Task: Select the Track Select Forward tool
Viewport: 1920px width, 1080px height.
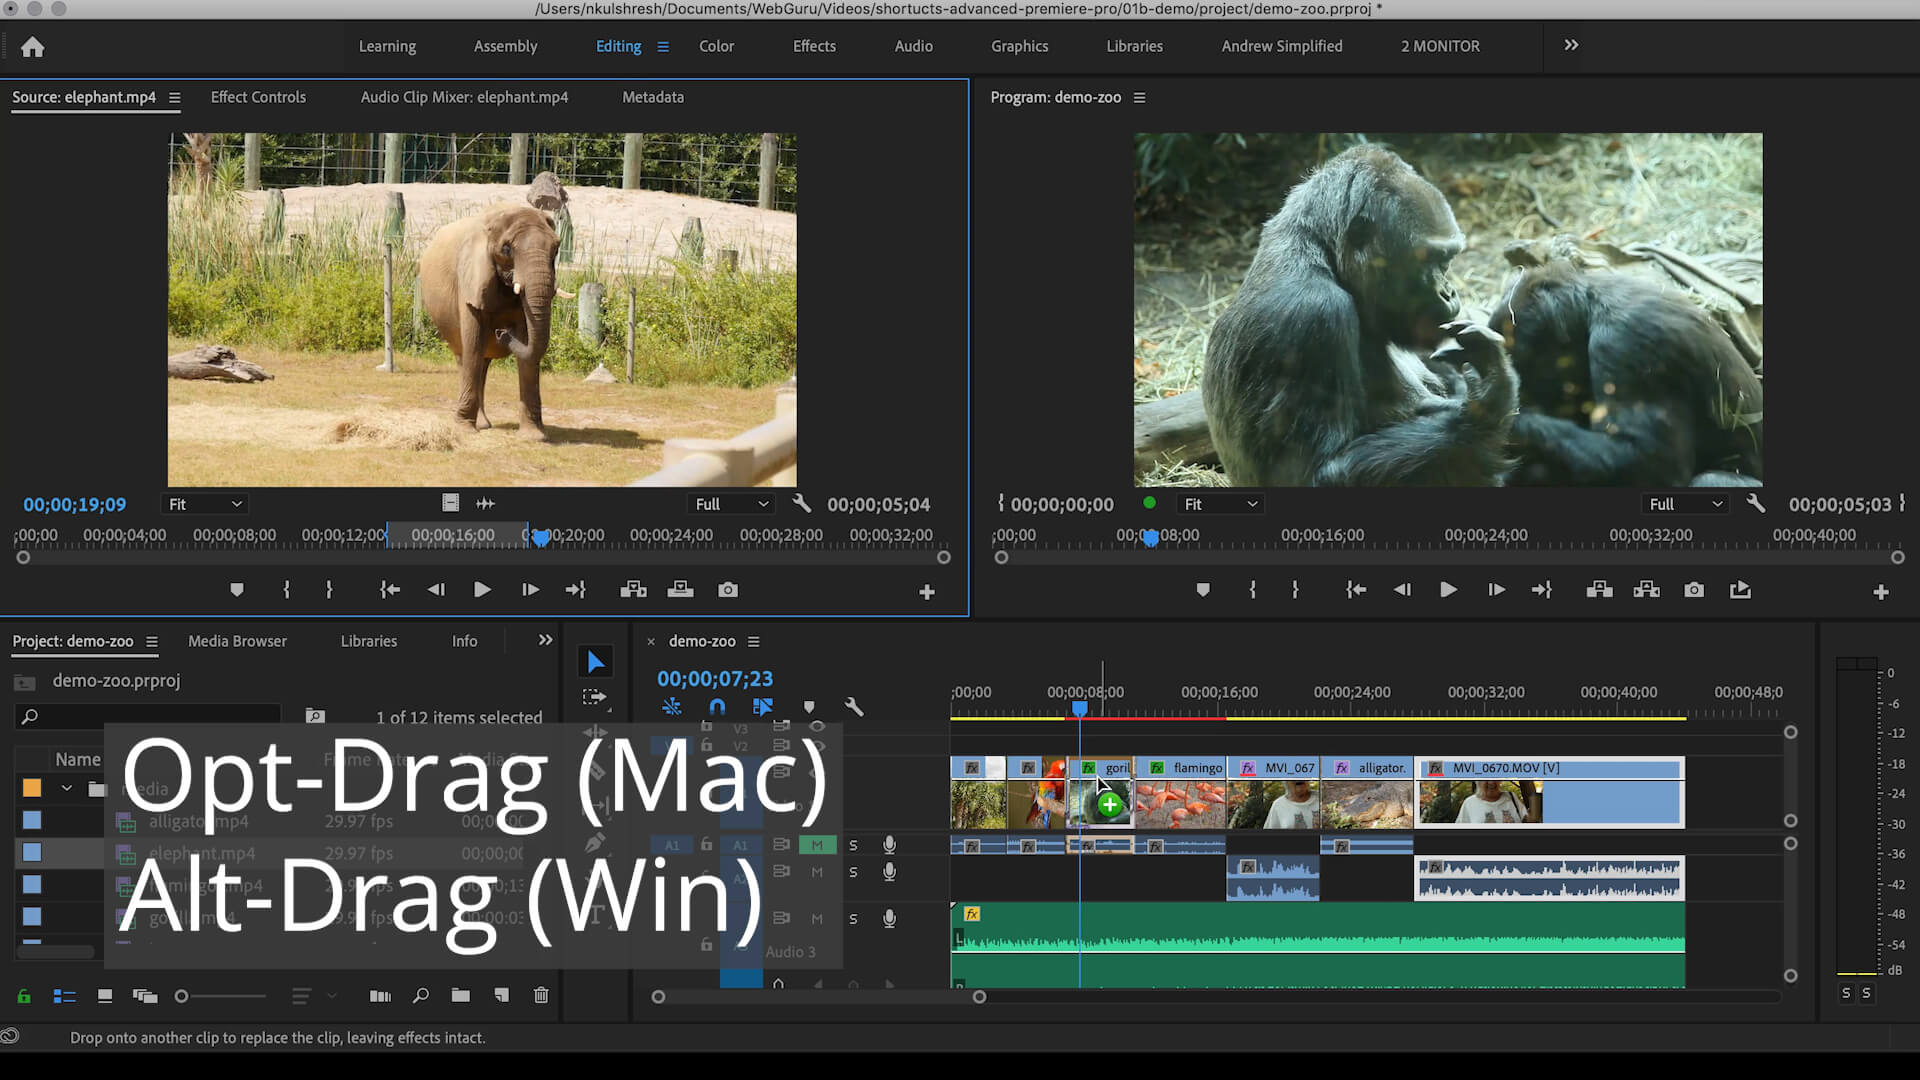Action: point(595,697)
